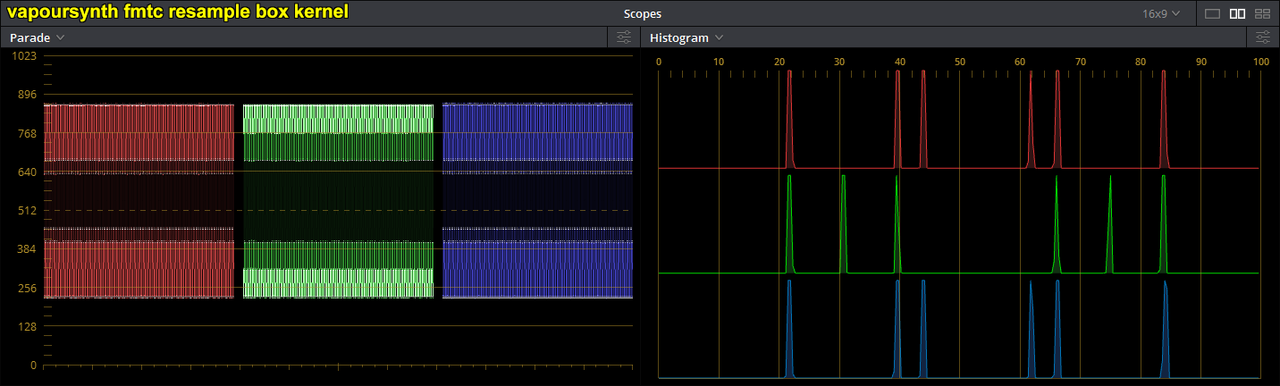Image resolution: width=1280 pixels, height=386 pixels.
Task: Switch to single scope layout view
Action: tap(1213, 14)
